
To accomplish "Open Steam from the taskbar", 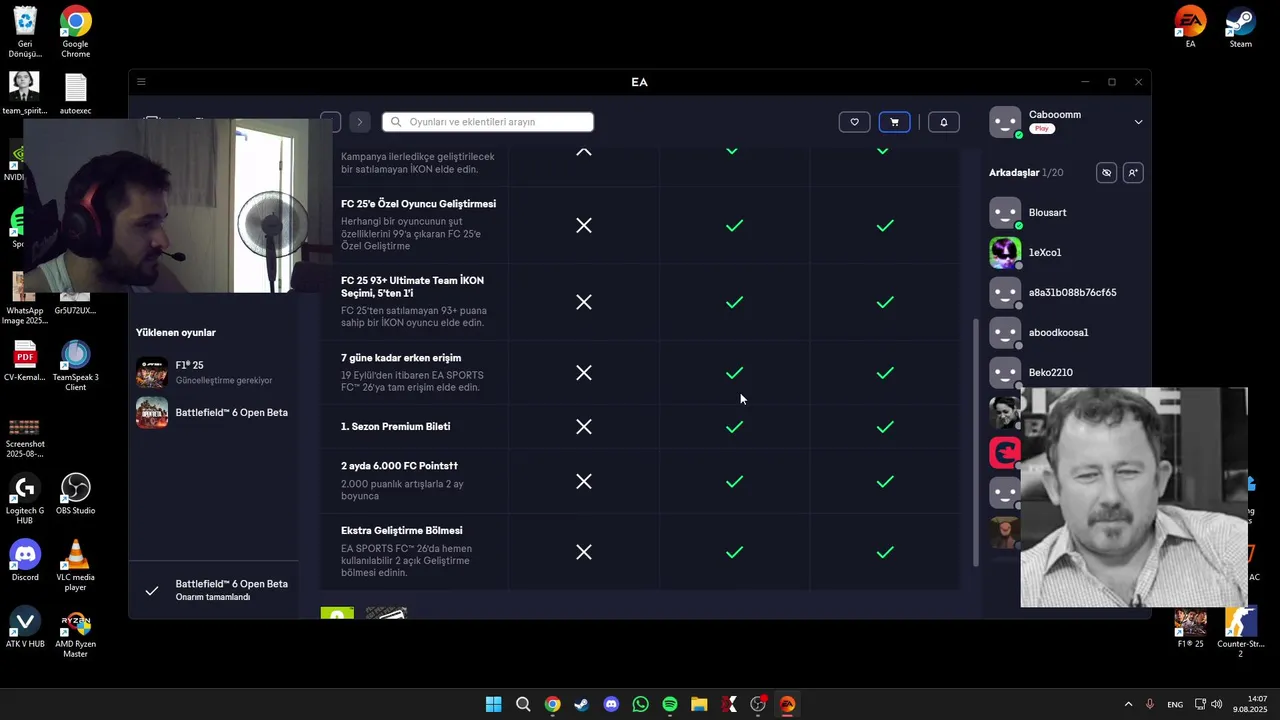I will pos(581,704).
